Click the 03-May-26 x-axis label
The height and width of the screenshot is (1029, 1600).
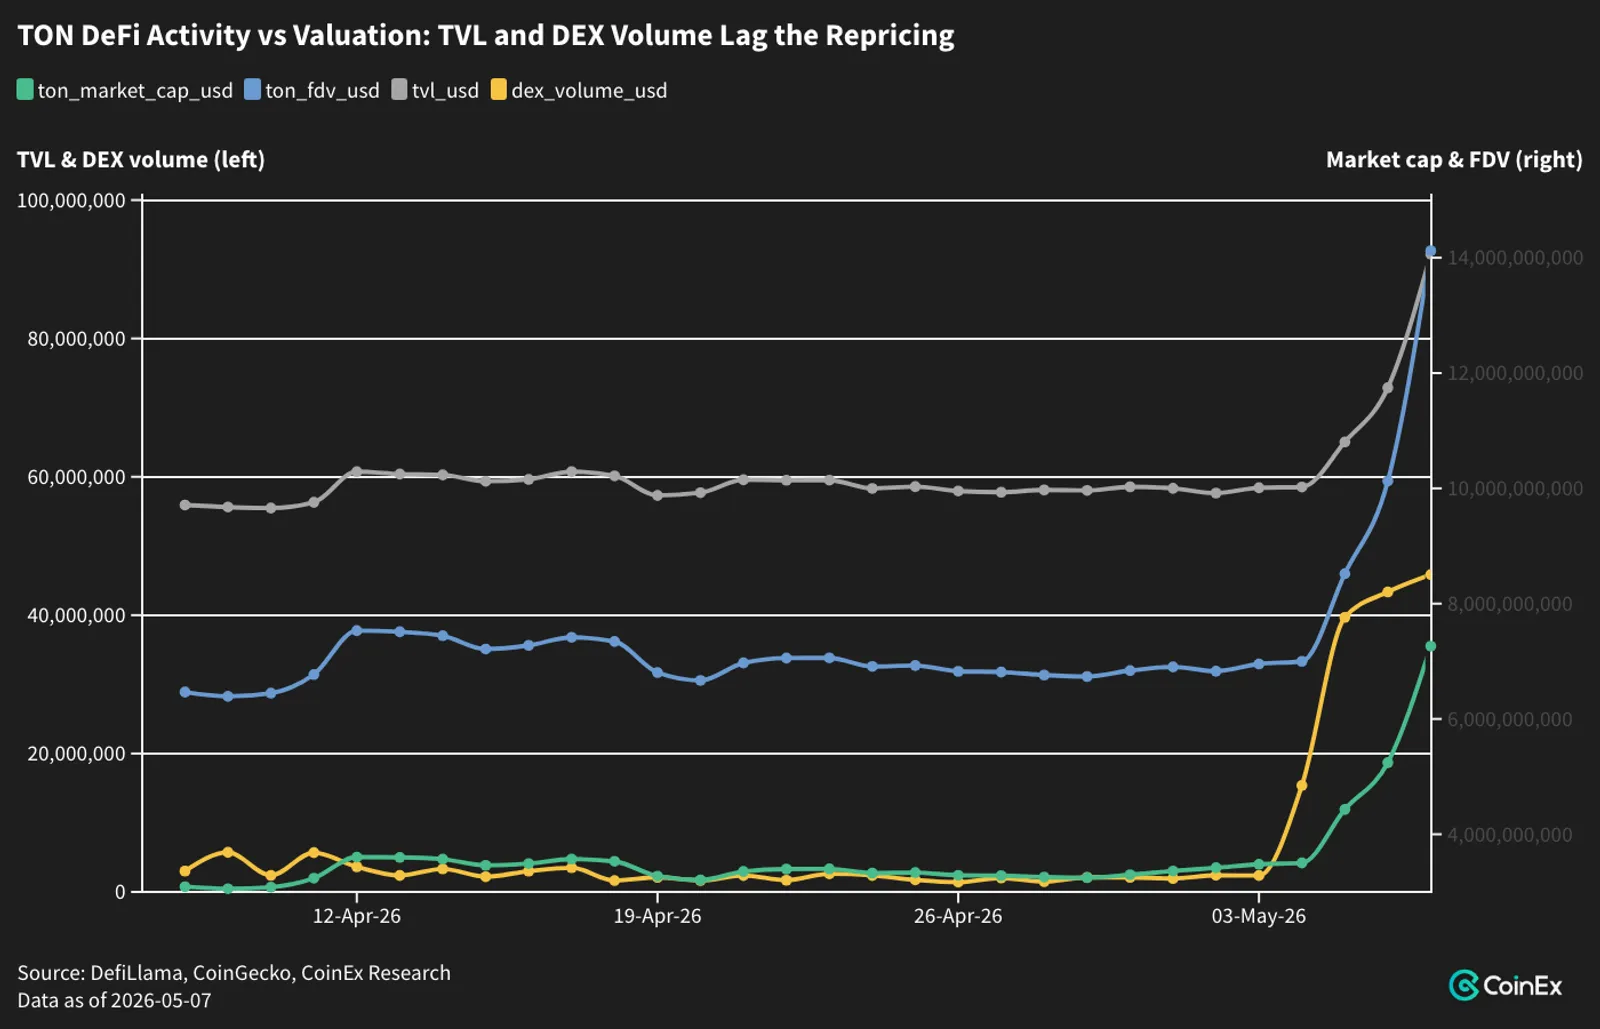[x=1259, y=916]
